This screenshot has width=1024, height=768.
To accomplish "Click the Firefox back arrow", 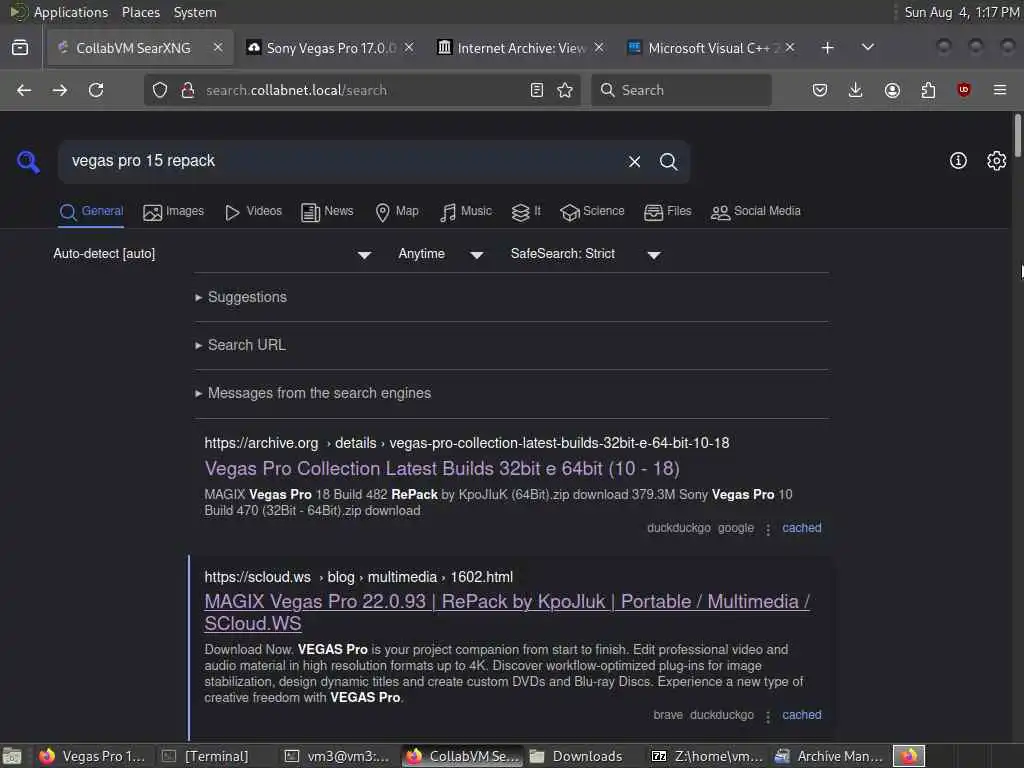I will coord(24,90).
